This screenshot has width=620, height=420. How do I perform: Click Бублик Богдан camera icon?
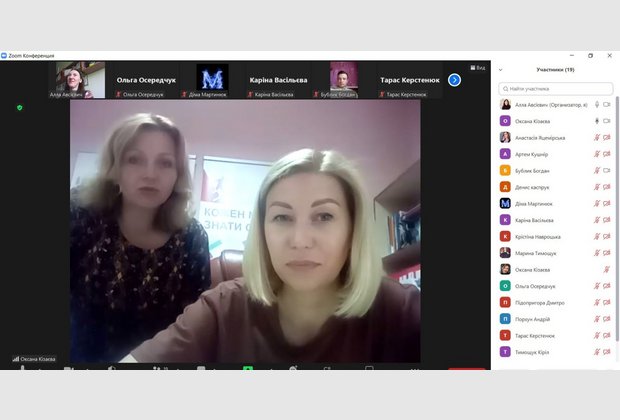(607, 170)
